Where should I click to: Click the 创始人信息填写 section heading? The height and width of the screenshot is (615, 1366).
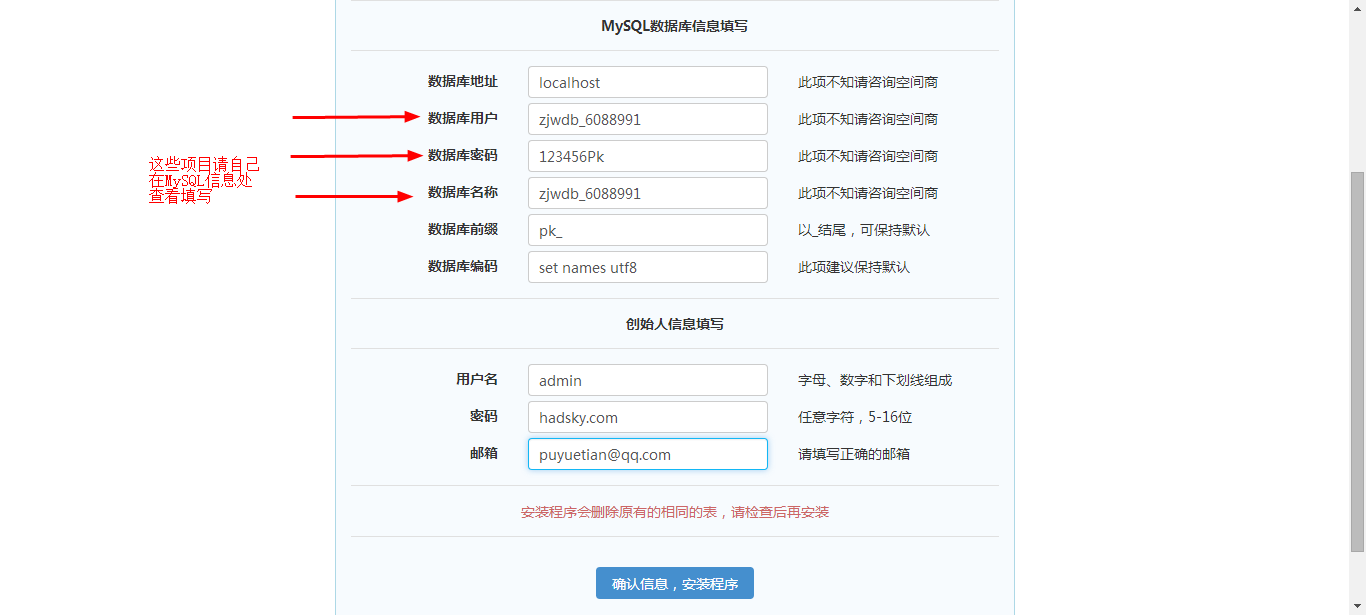tap(674, 324)
